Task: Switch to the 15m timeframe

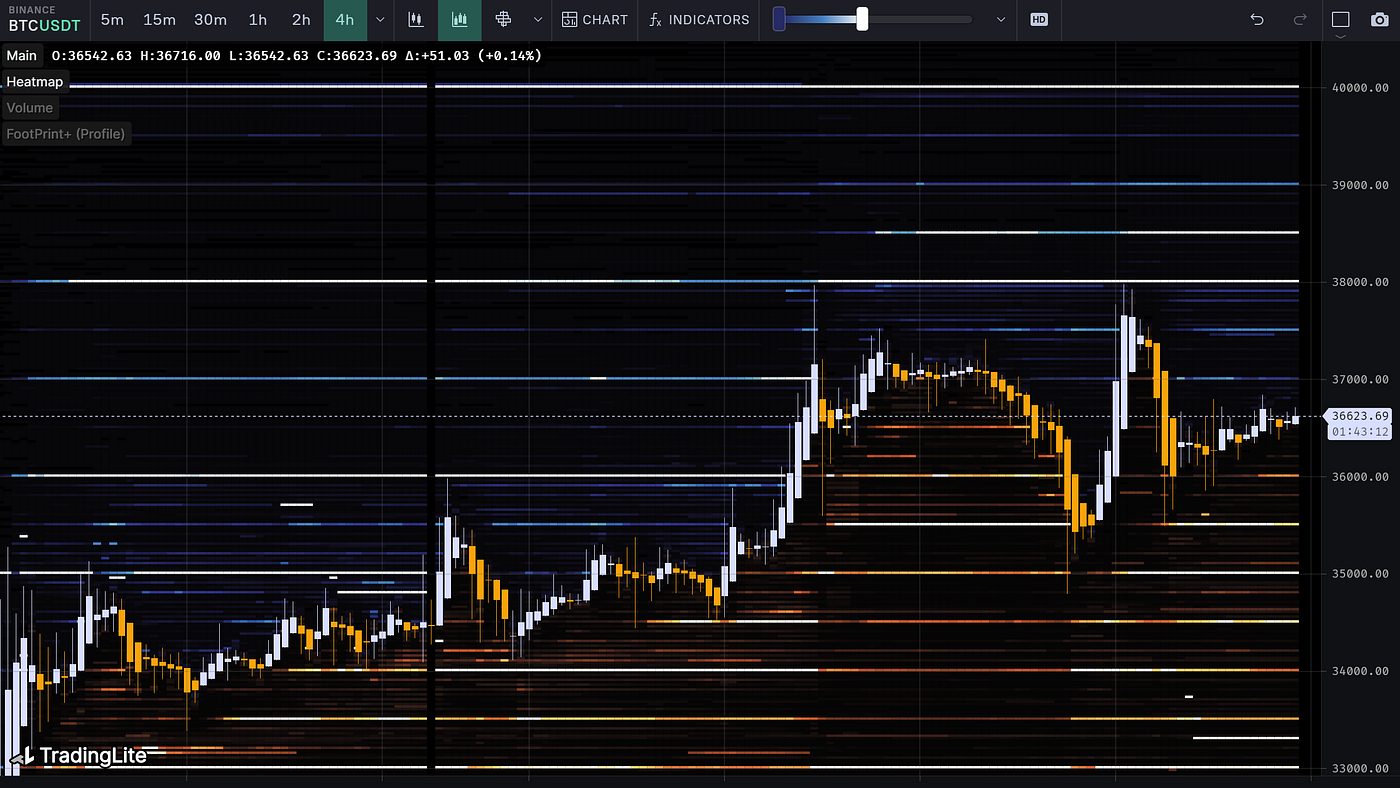Action: [x=159, y=20]
